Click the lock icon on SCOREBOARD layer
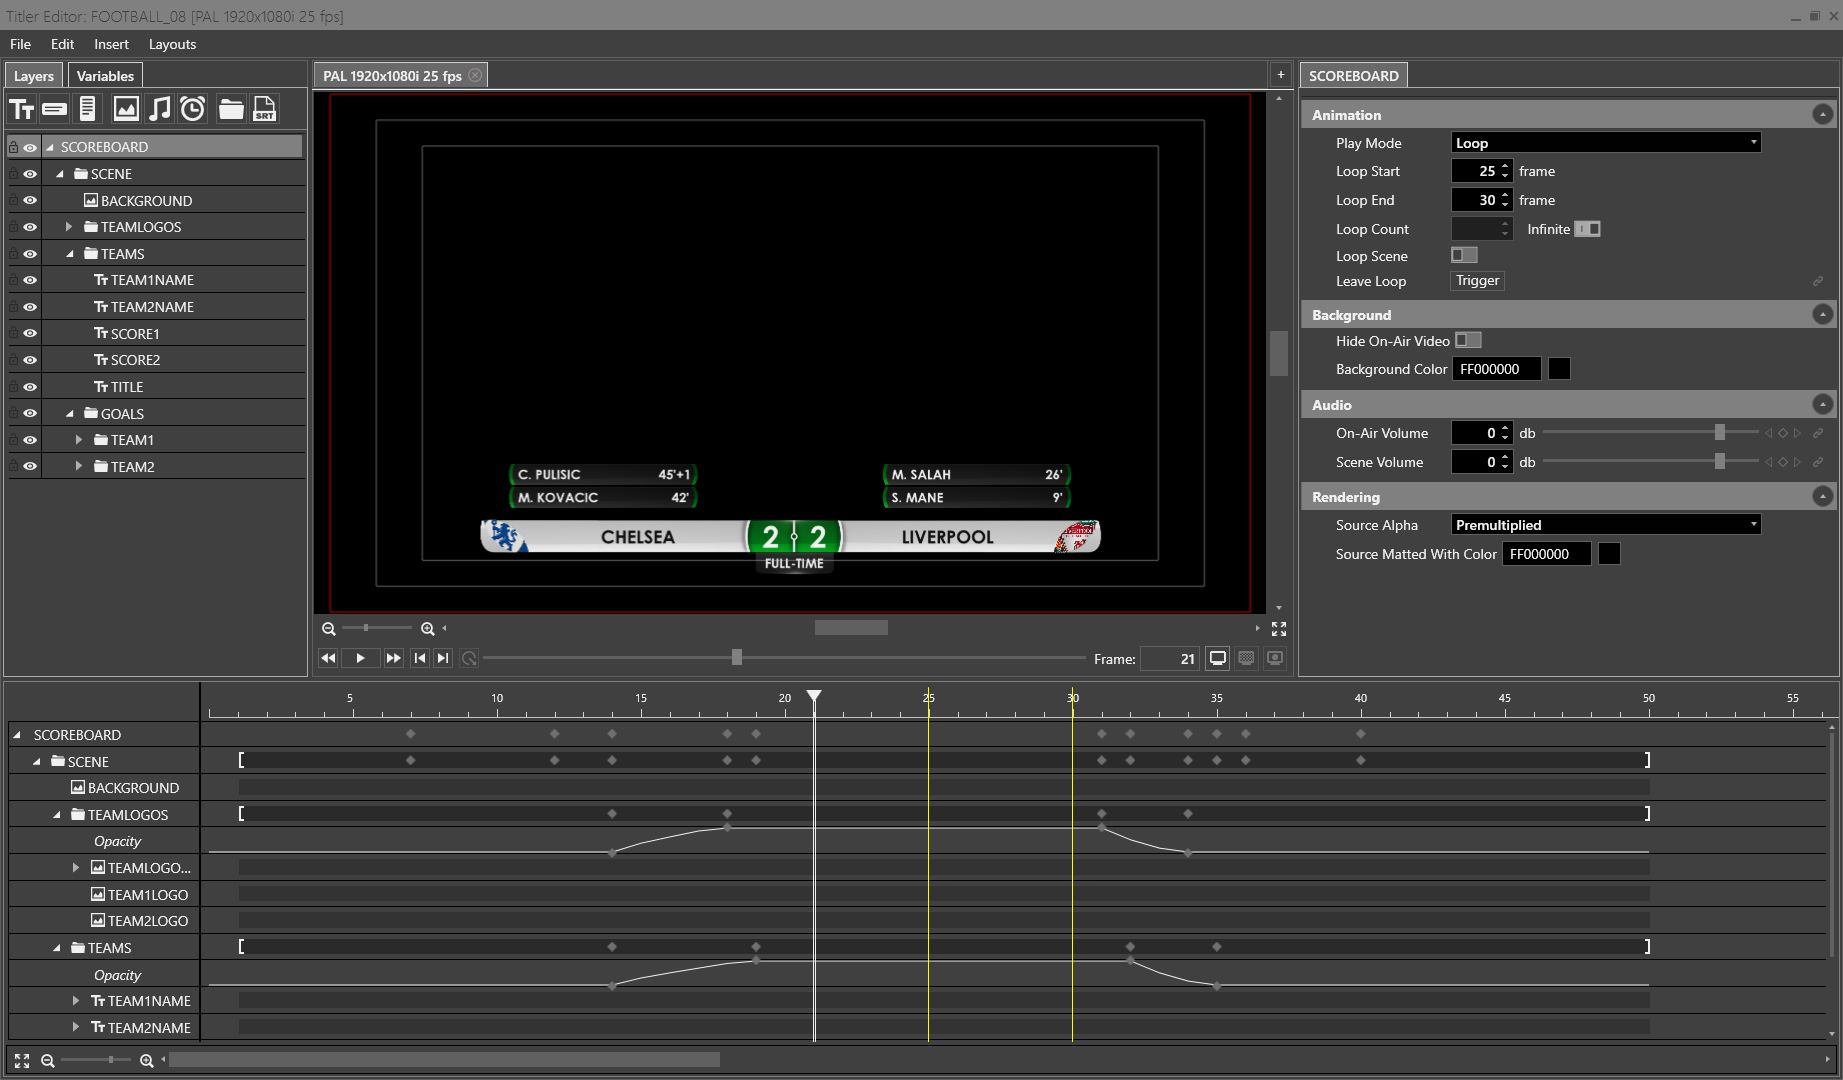 (14, 147)
